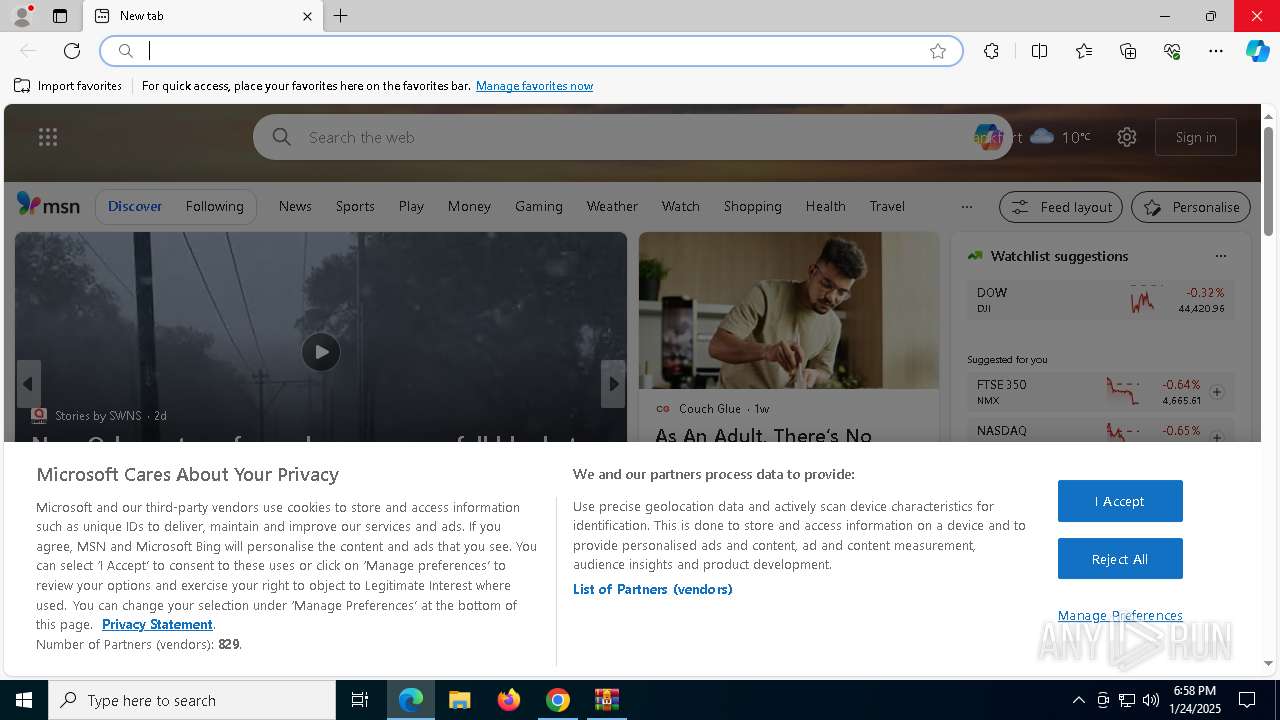Open the Sports category
Viewport: 1280px width, 720px height.
click(x=355, y=206)
